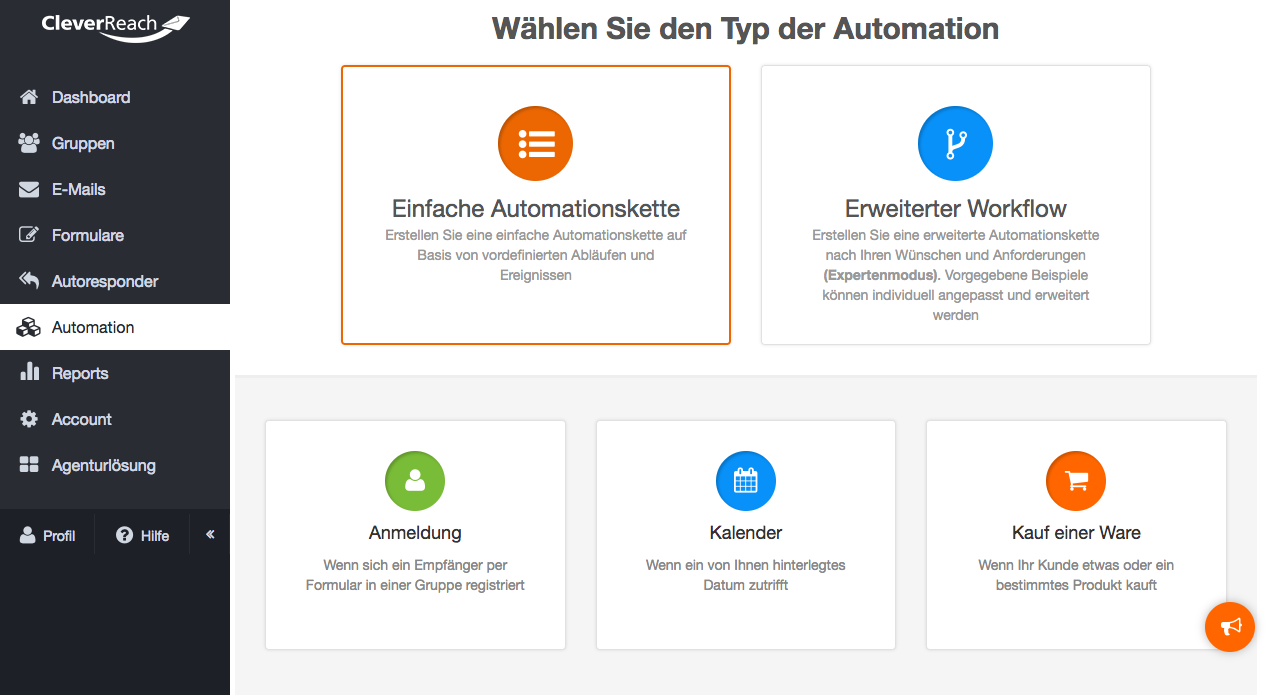
Task: Click the blue calendar icon for Kalender
Action: click(746, 481)
